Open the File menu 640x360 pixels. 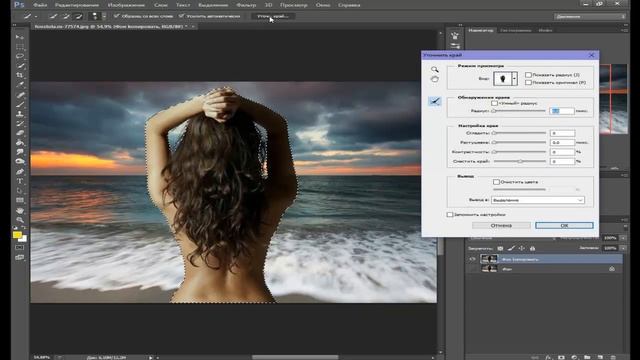(x=40, y=5)
